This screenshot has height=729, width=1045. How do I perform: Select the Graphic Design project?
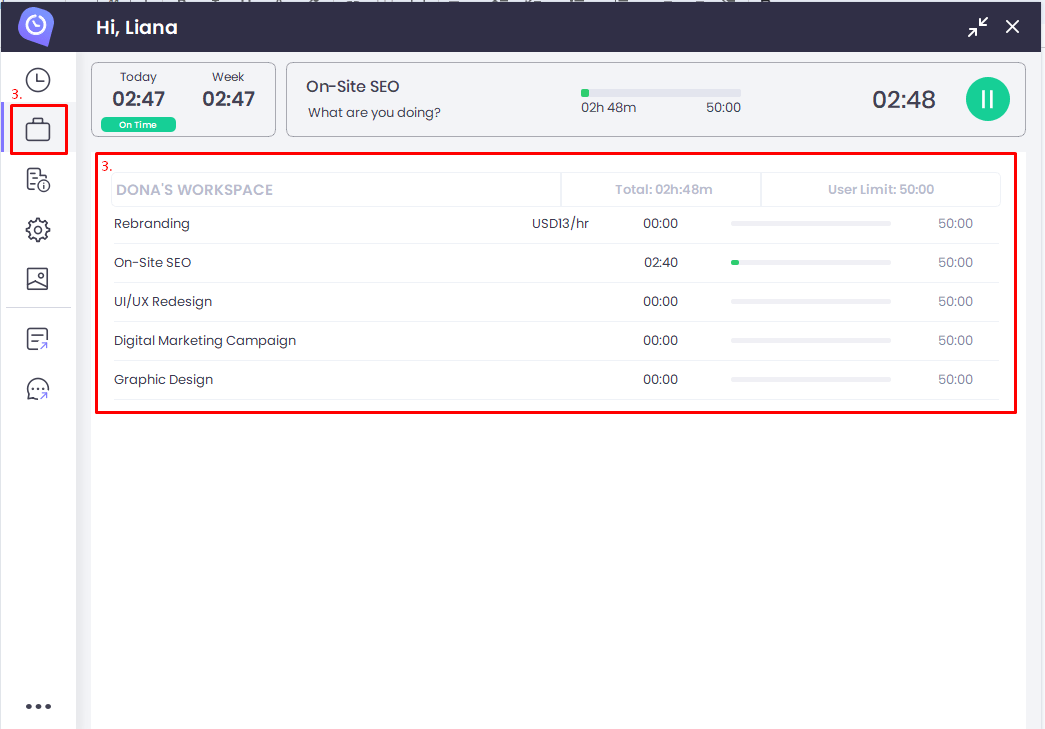point(556,380)
